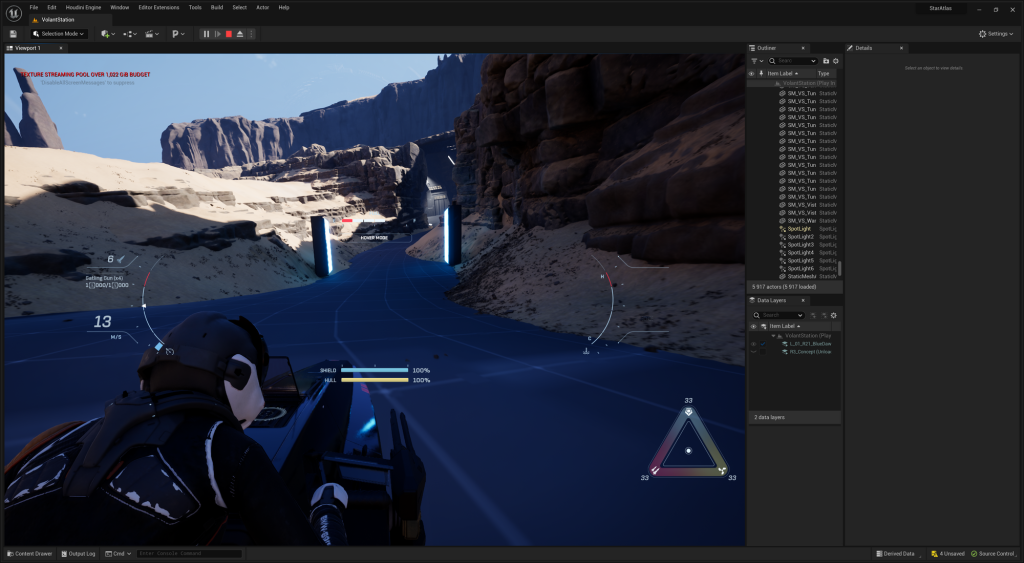Image resolution: width=1024 pixels, height=563 pixels.
Task: Open the Outliner settings gear
Action: tap(835, 61)
